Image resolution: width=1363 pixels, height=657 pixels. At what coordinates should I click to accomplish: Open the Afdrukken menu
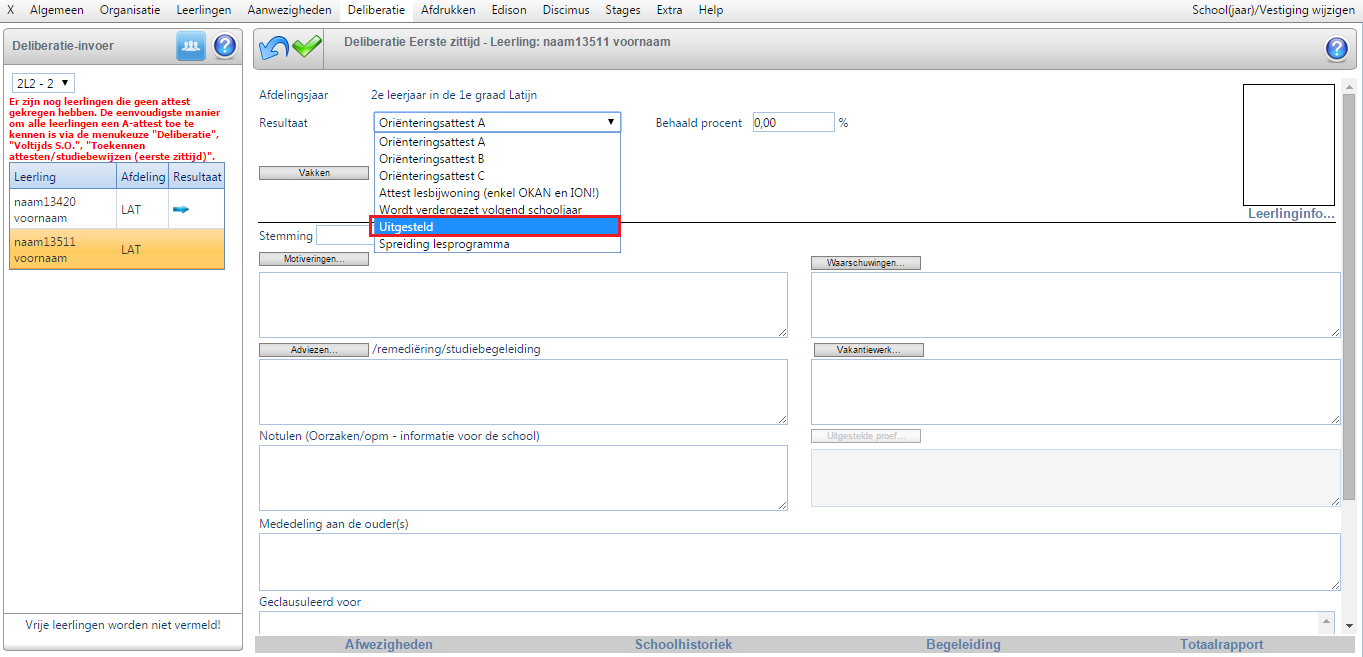(x=448, y=10)
